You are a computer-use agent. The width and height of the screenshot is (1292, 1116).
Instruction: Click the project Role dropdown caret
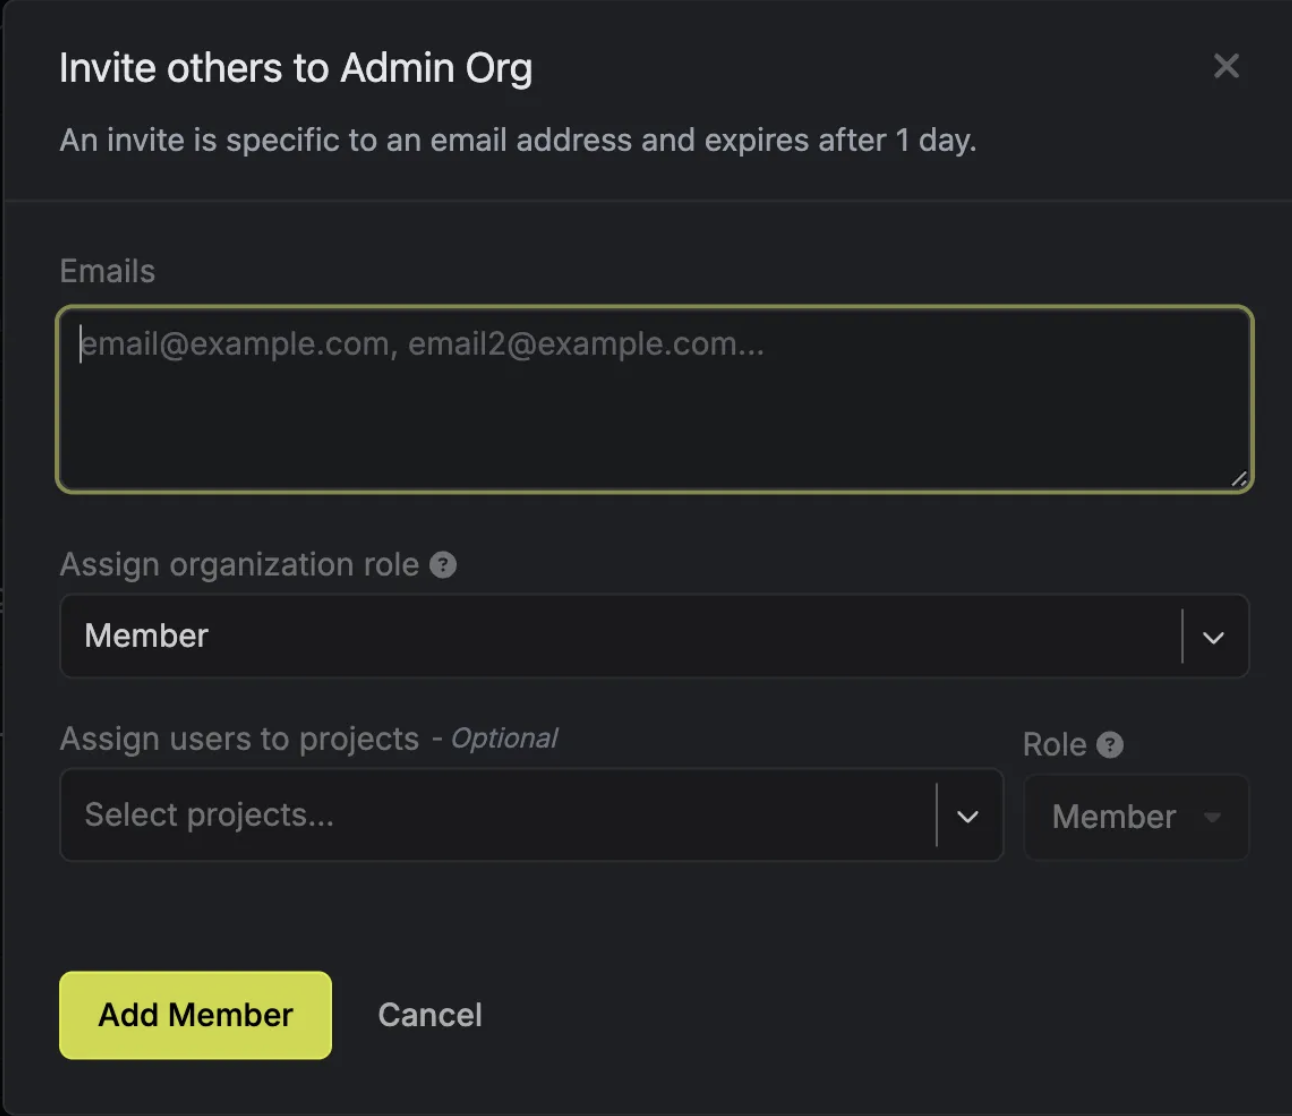click(1212, 817)
